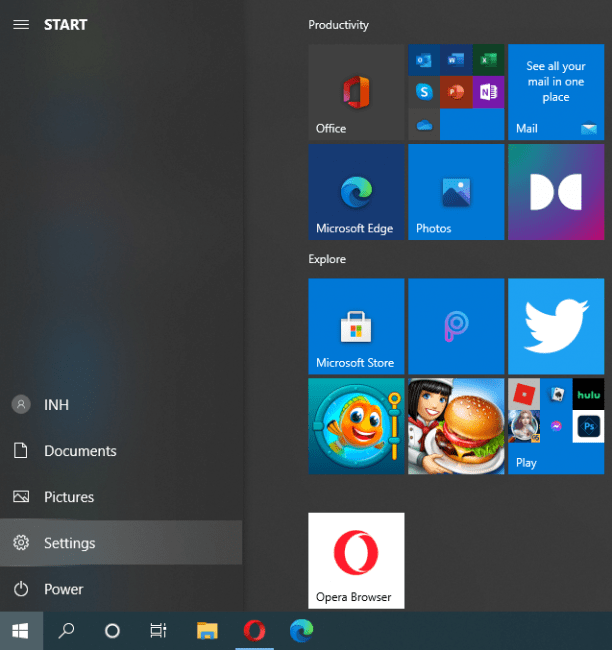612x650 pixels.
Task: Launch Microsoft Edge from Start tiles
Action: pyautogui.click(x=356, y=192)
